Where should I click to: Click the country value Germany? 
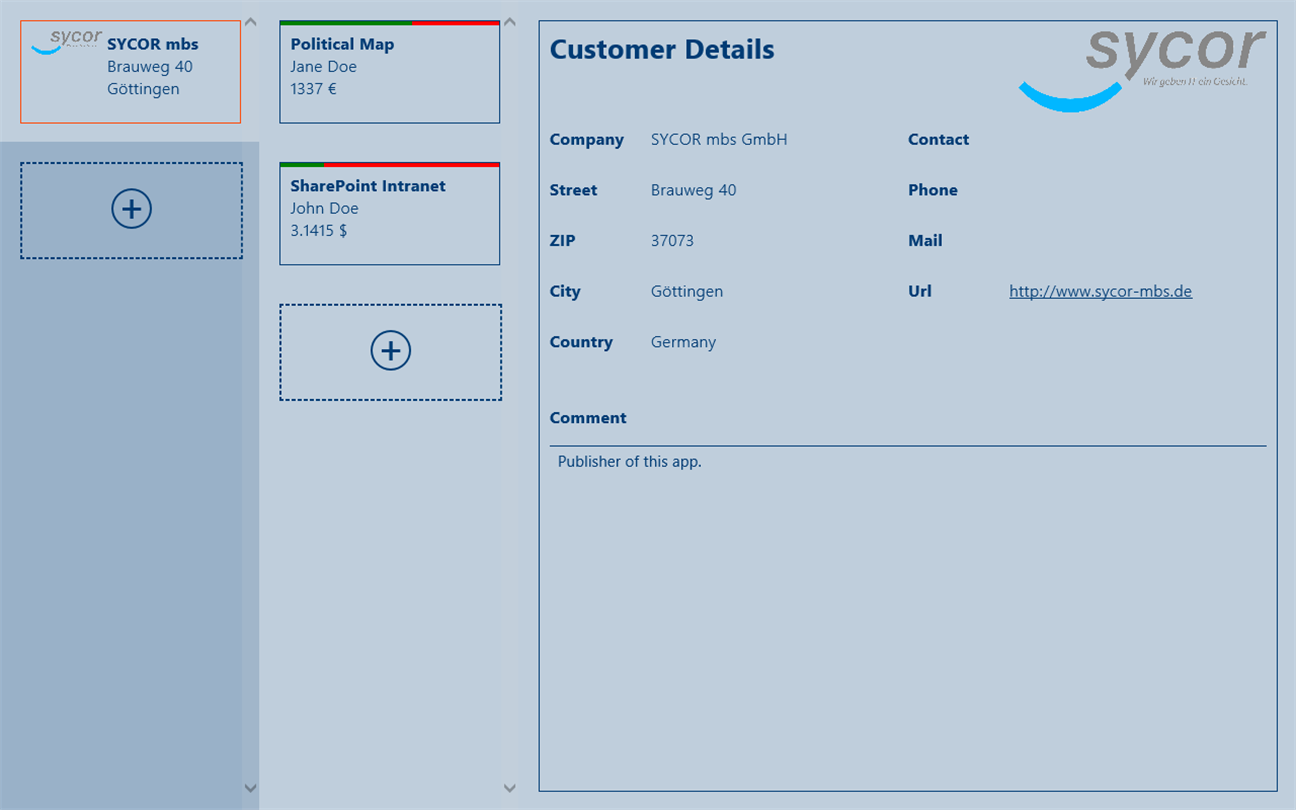[x=683, y=342]
